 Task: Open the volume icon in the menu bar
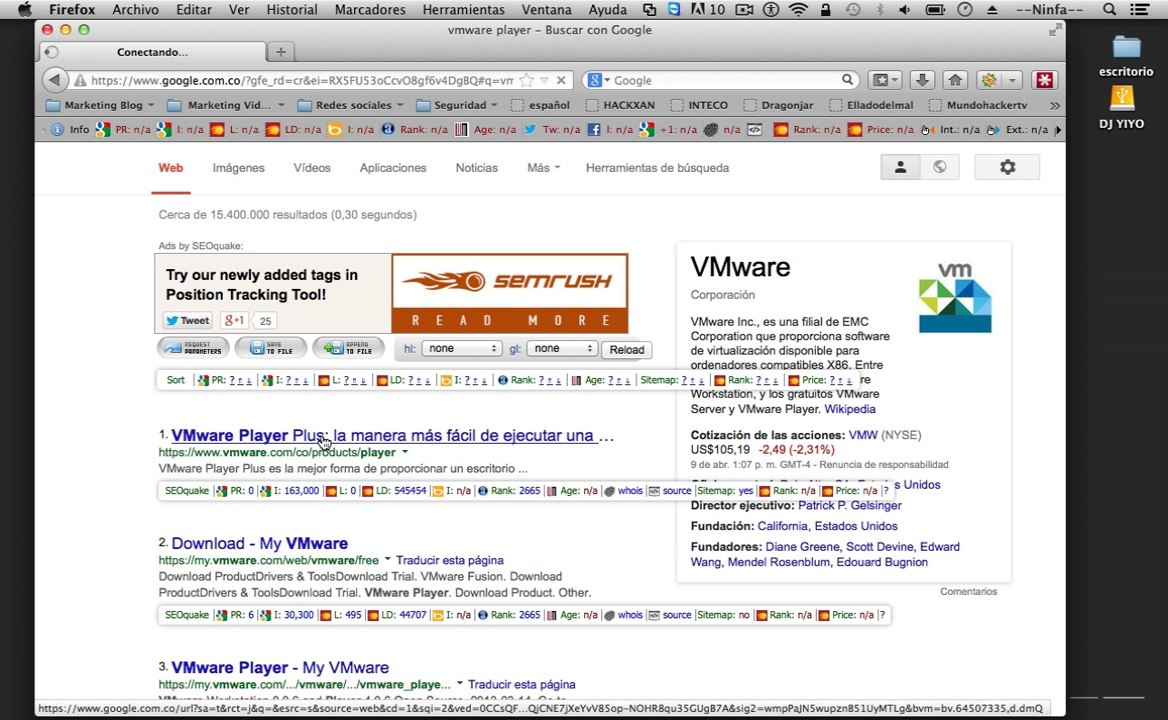(904, 10)
